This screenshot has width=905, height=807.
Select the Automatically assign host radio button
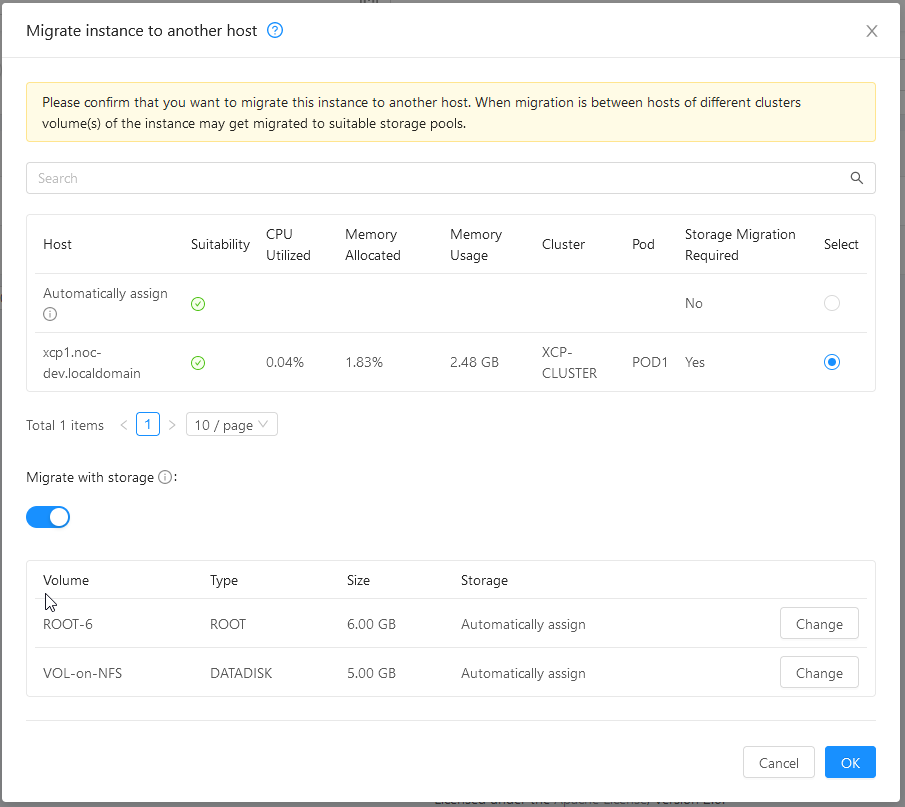click(831, 303)
